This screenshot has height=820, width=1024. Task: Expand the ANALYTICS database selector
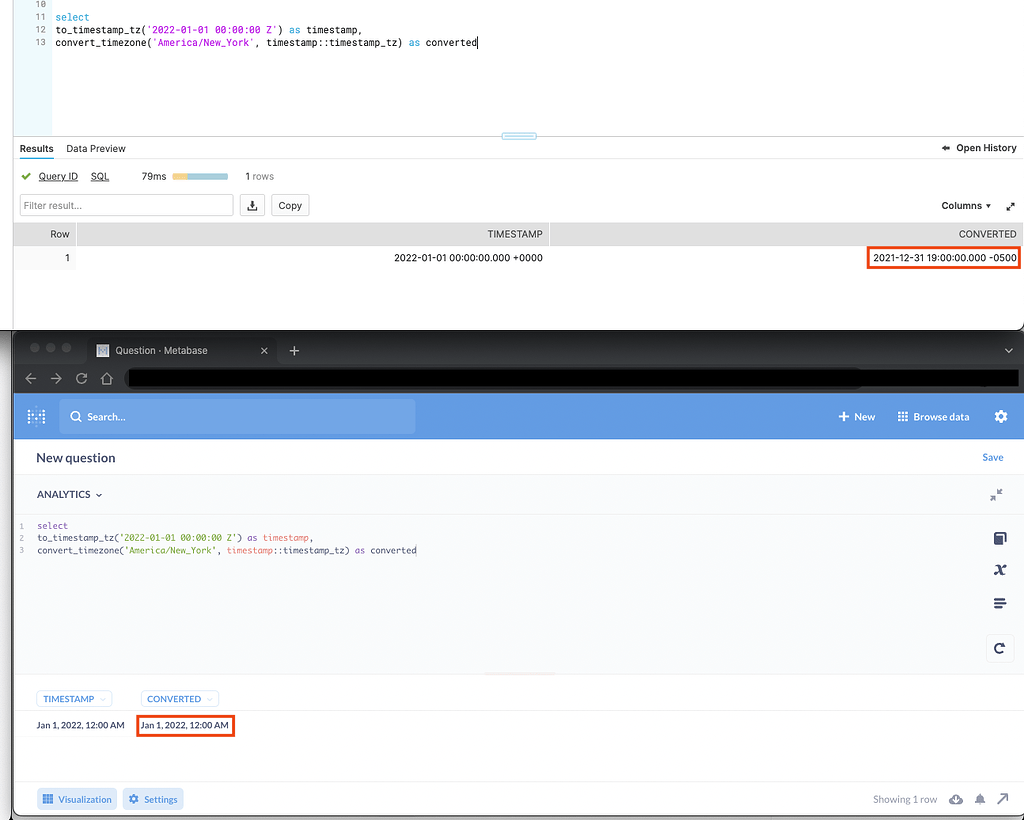(69, 494)
